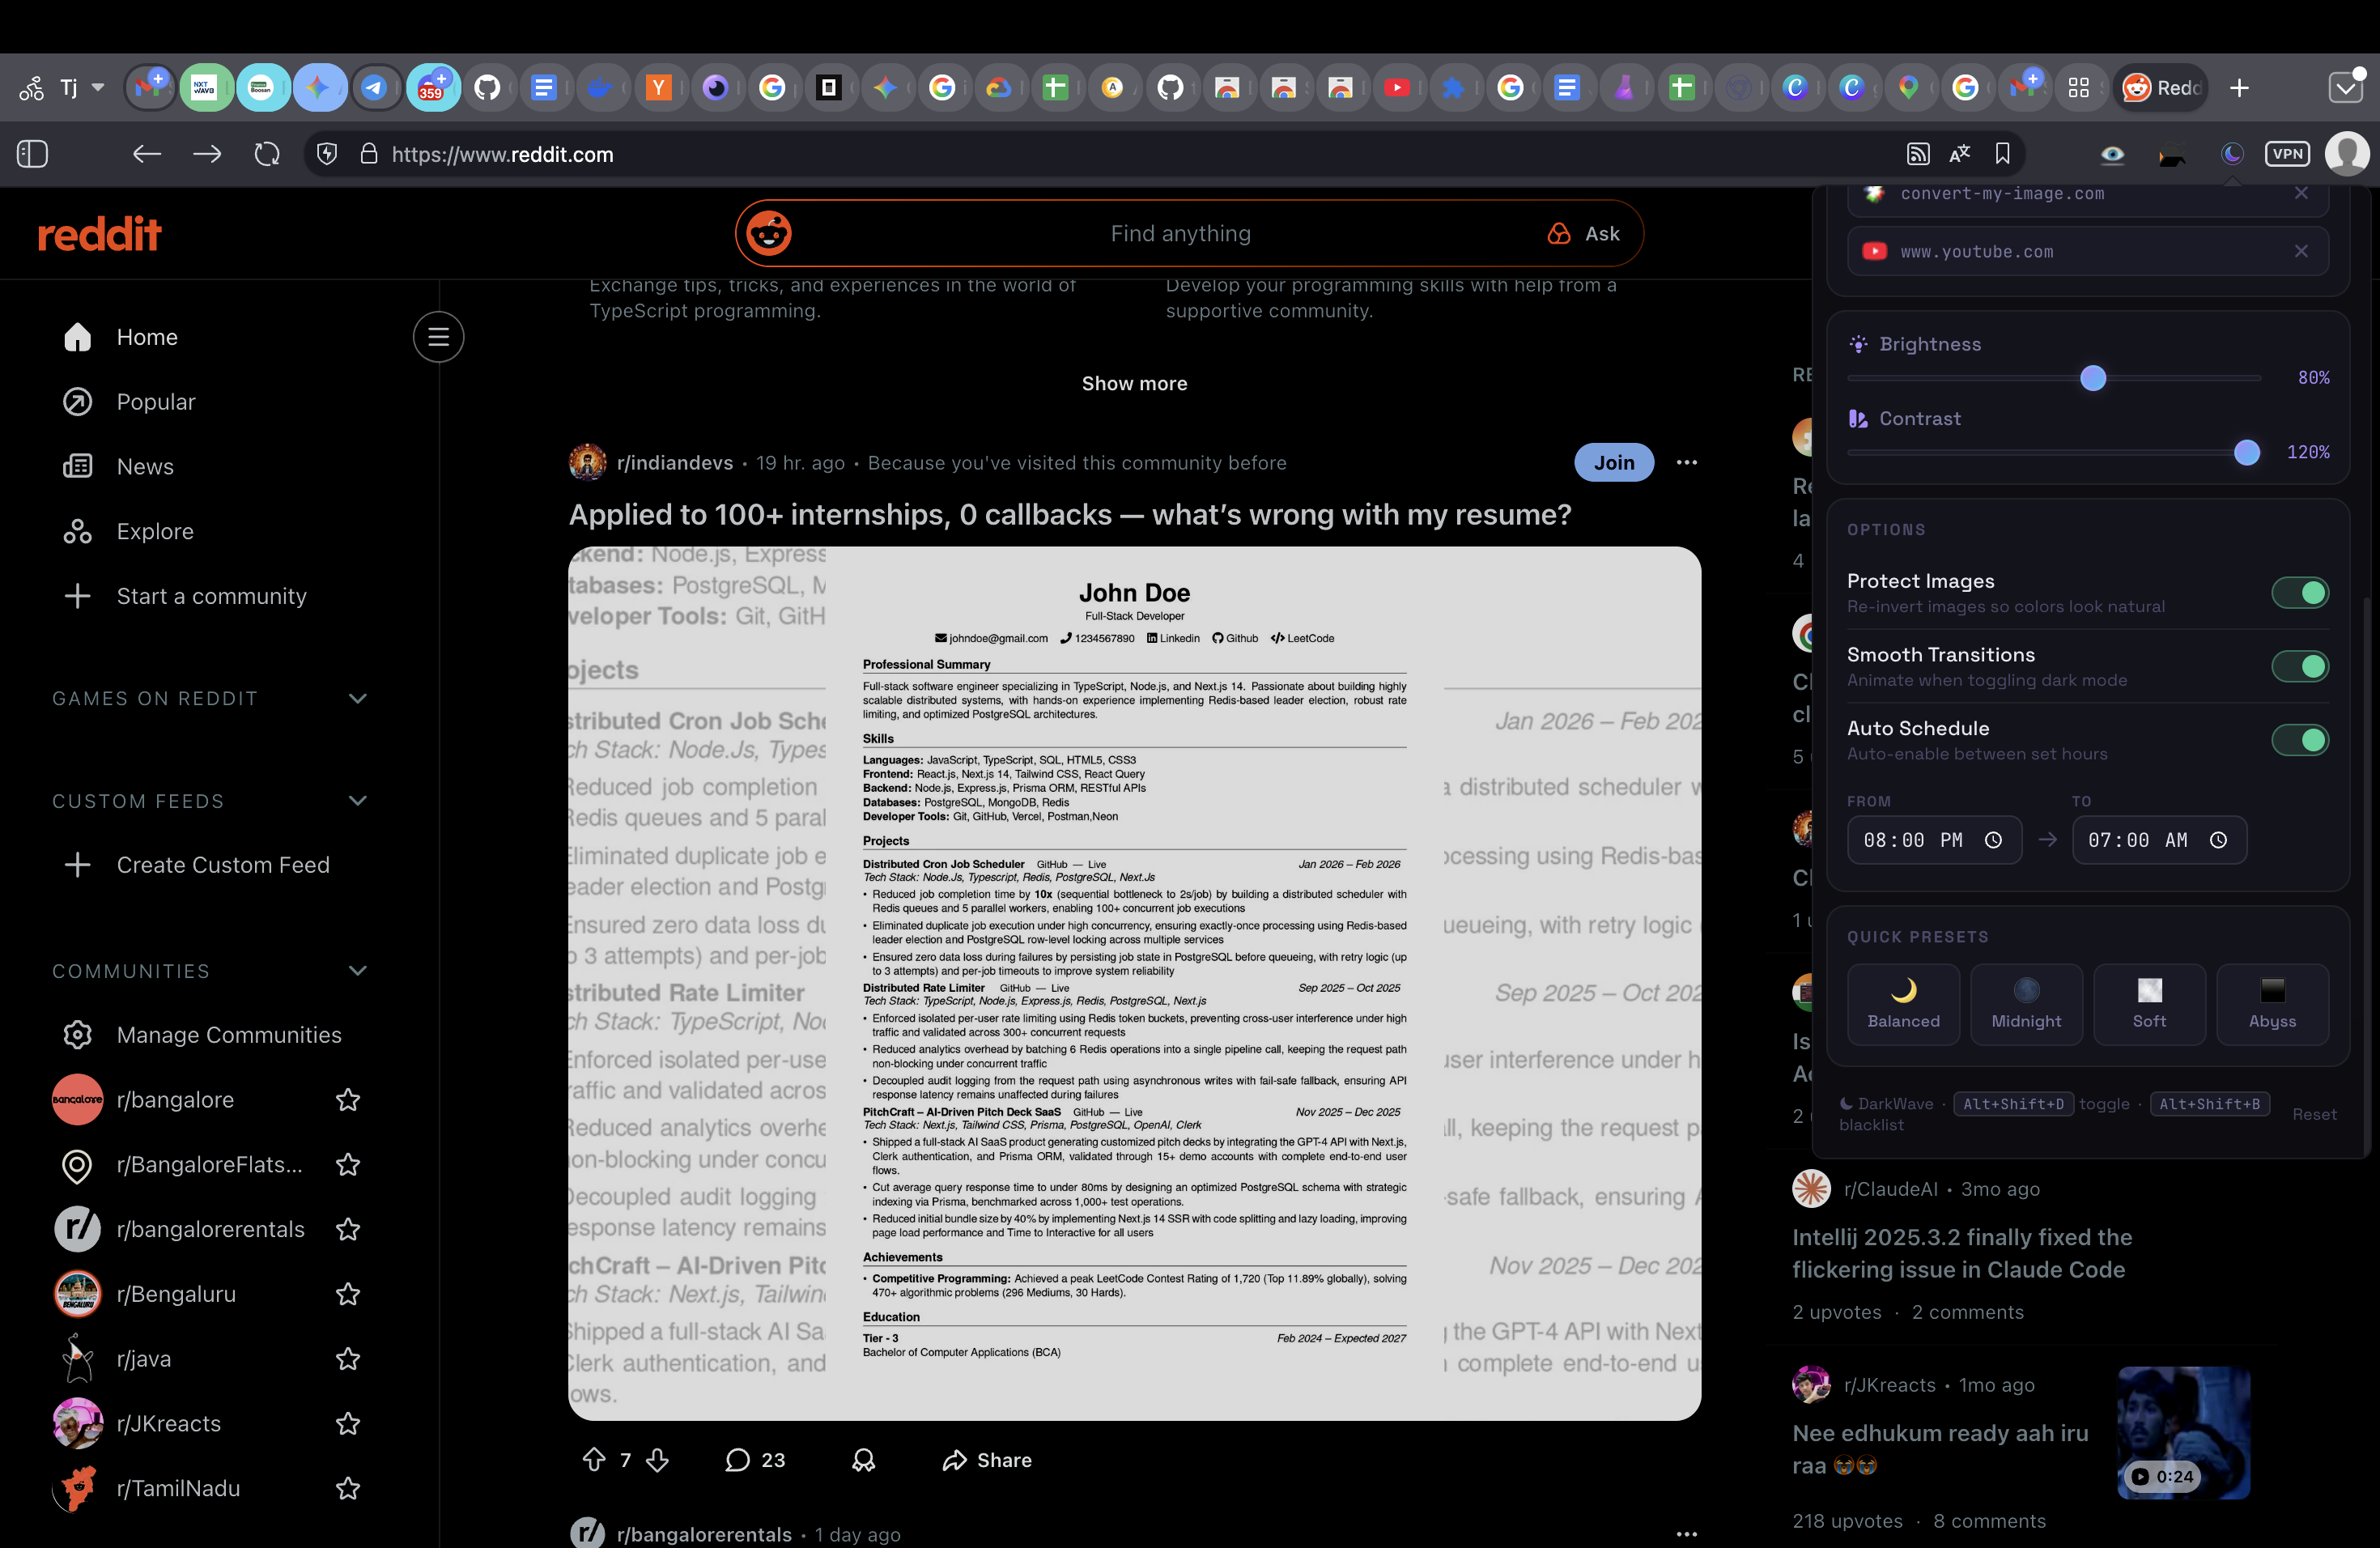The height and width of the screenshot is (1548, 2380).
Task: Collapse the GAMES ON REDDIT section
Action: pos(357,699)
